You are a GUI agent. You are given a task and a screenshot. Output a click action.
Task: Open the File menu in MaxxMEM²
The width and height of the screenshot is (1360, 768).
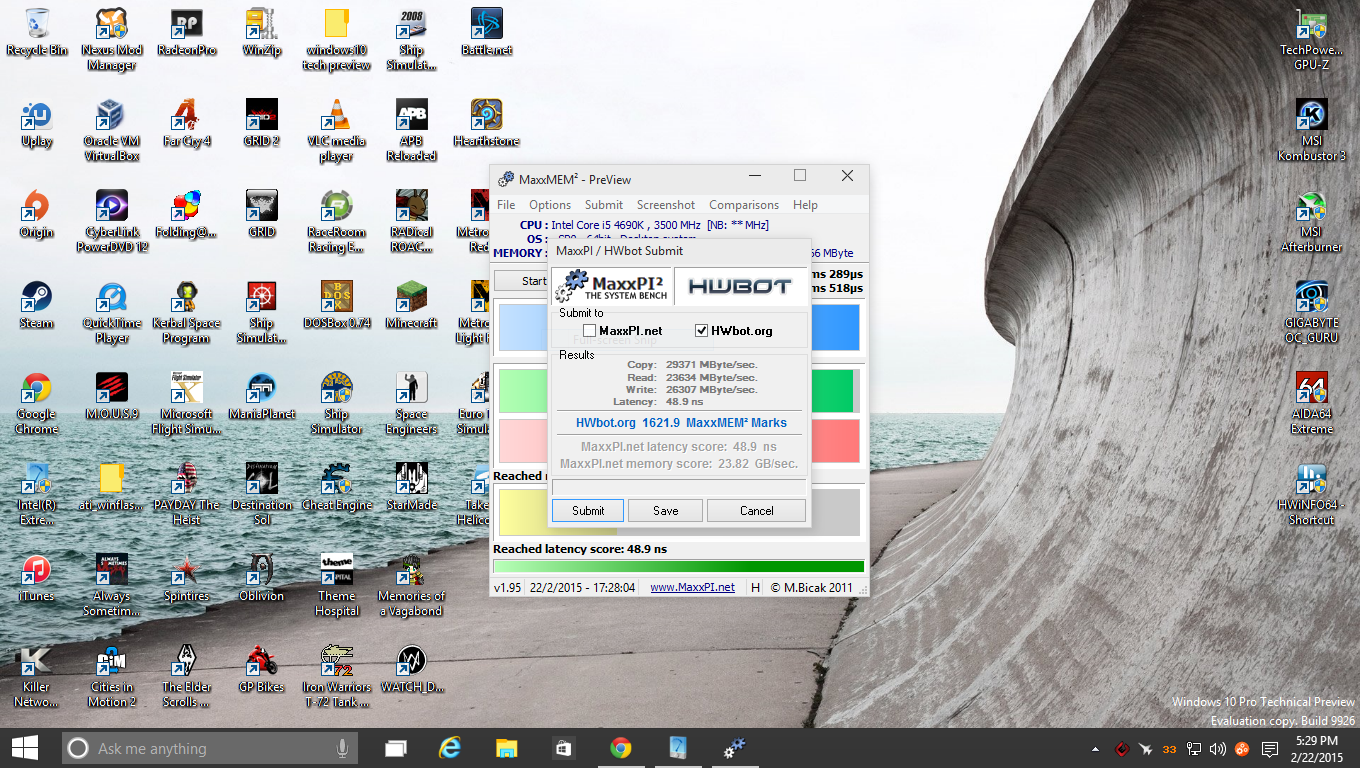coord(506,205)
